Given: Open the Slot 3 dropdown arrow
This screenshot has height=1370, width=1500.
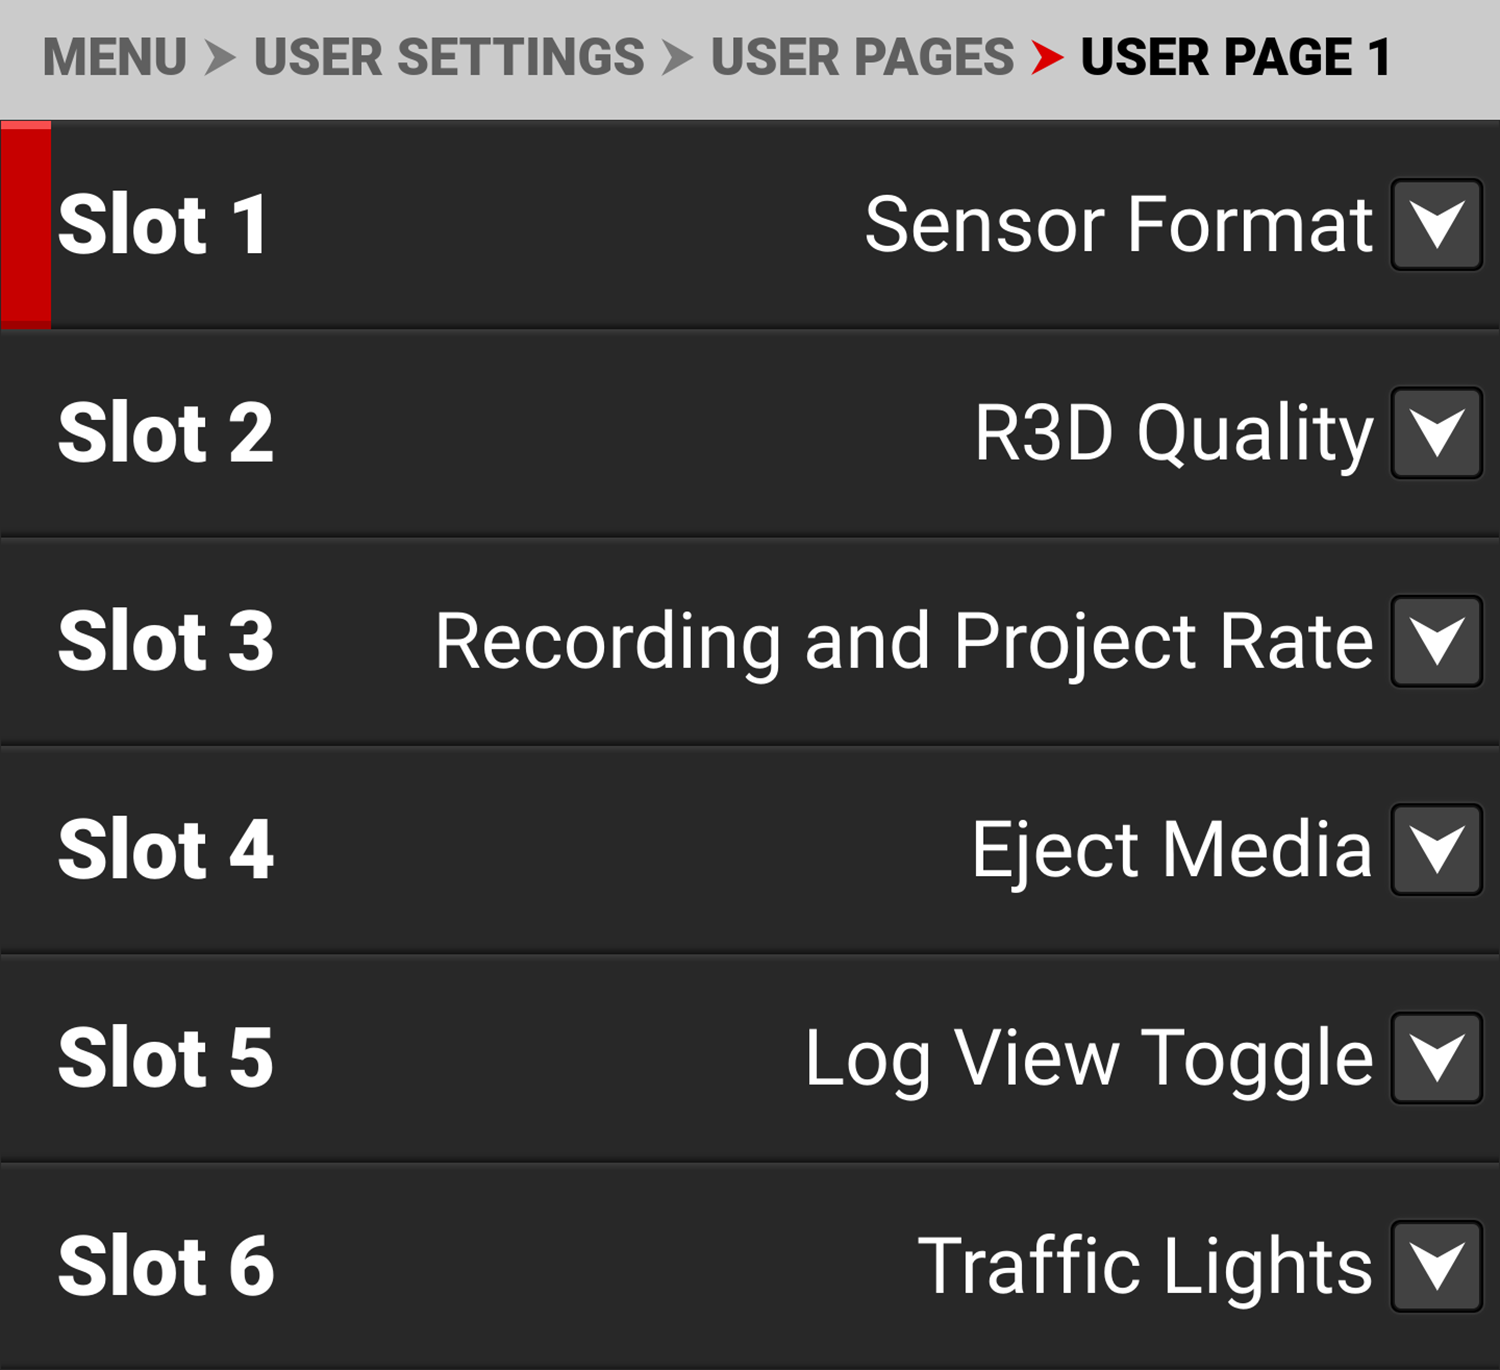Looking at the screenshot, I should click(1436, 641).
